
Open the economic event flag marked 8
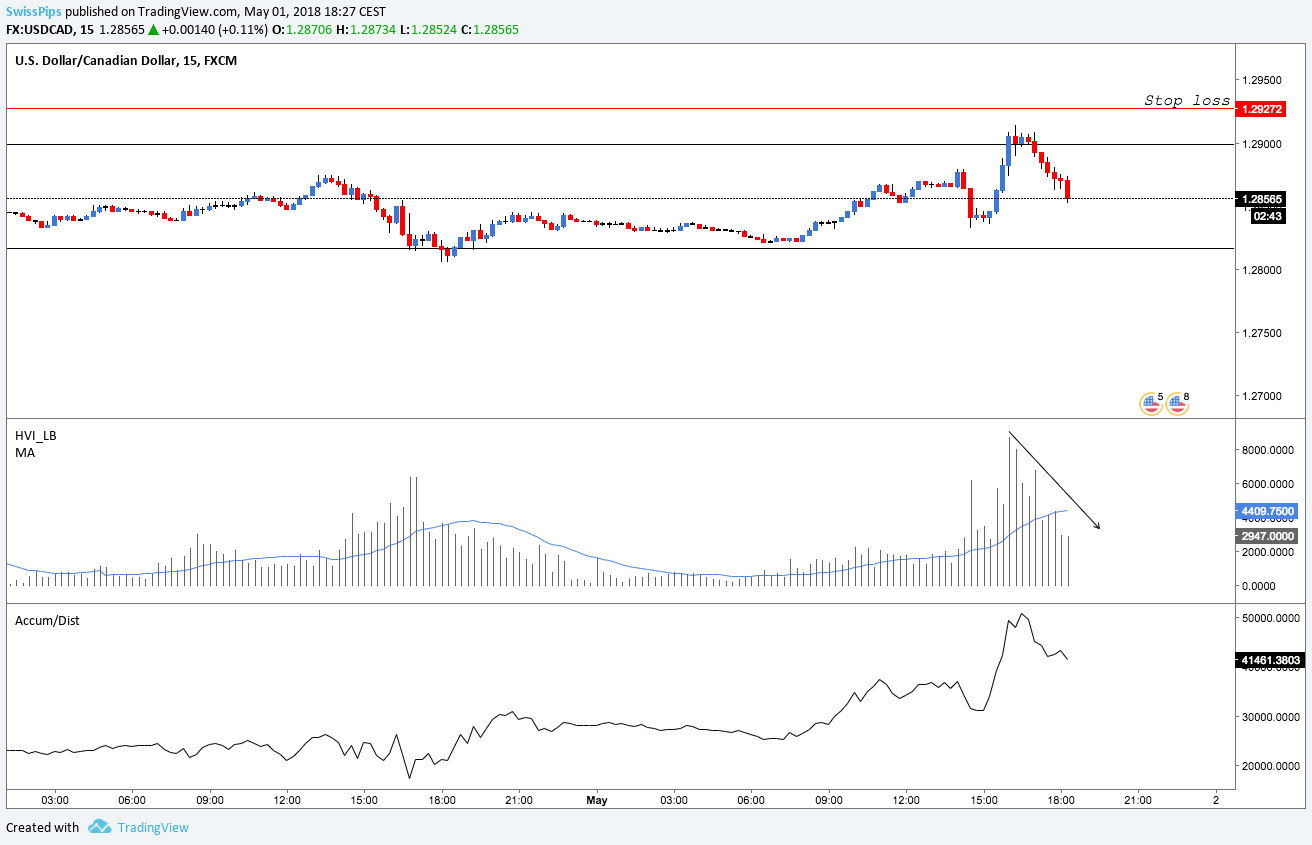tap(1177, 404)
